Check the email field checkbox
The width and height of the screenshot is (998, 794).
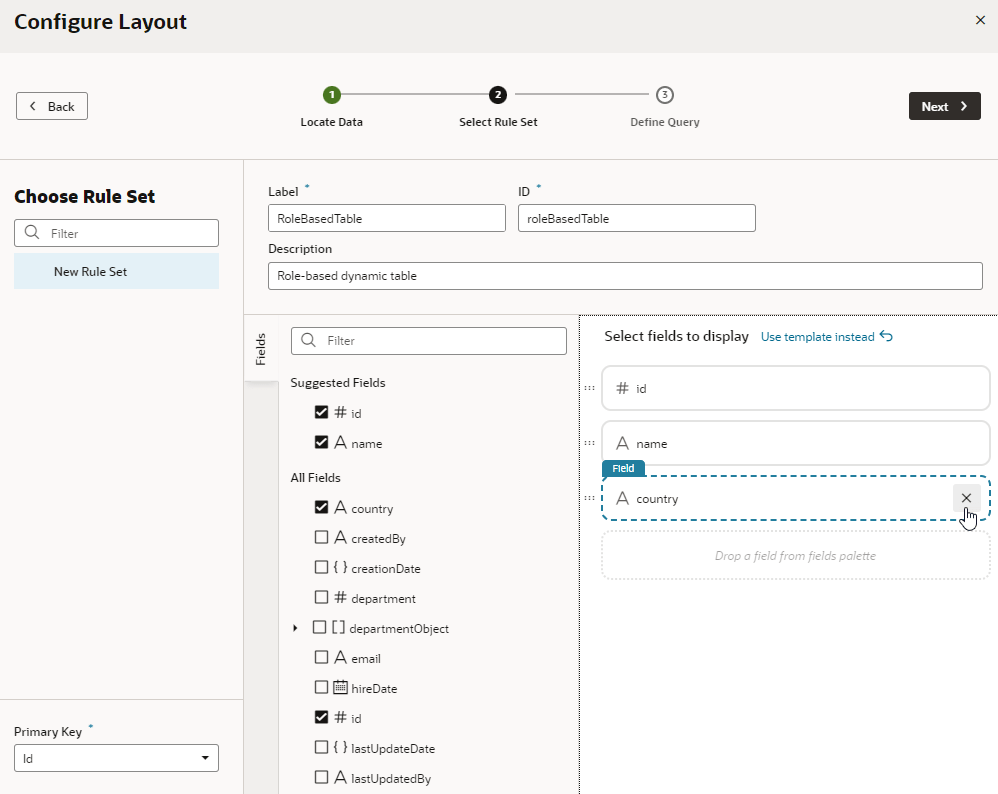point(321,656)
